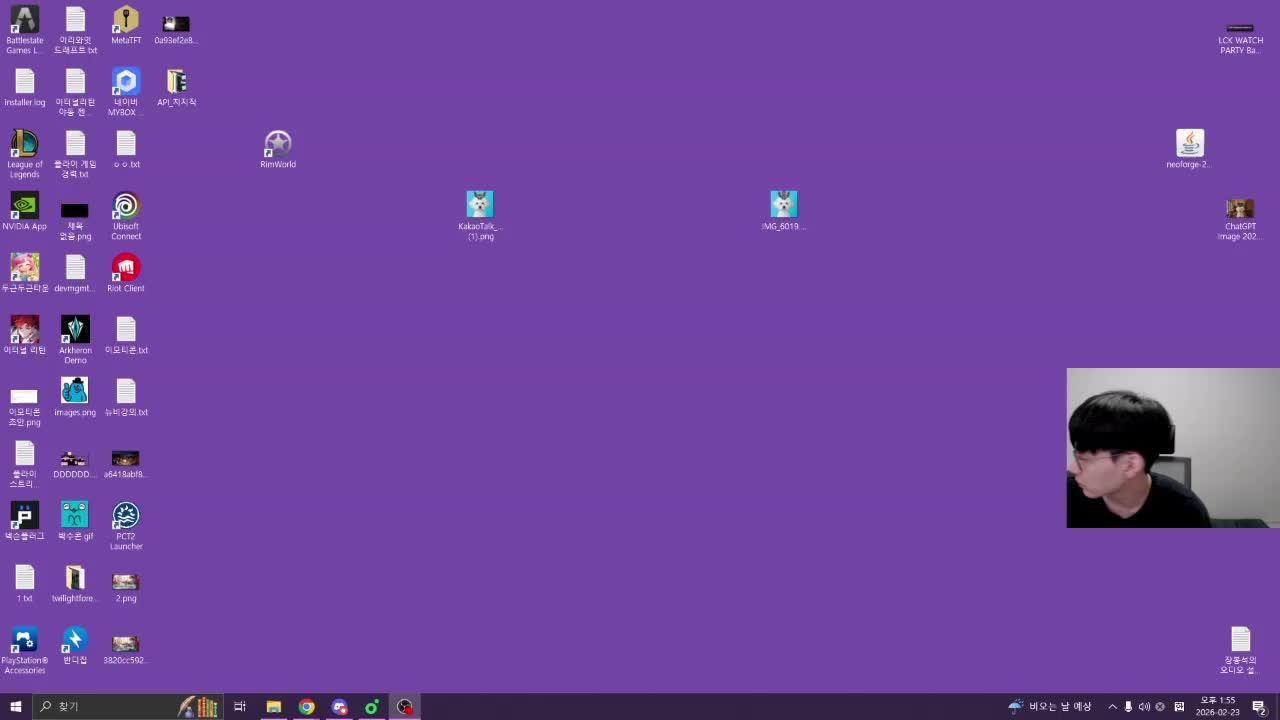Select the 이터널 리턴 game shortcut

[x=24, y=335]
